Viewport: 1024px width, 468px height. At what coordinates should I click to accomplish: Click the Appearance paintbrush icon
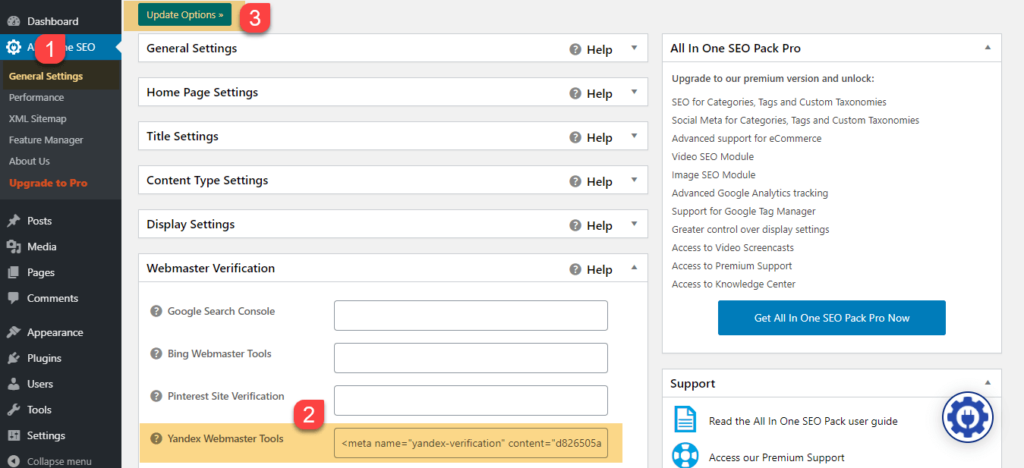(x=14, y=332)
